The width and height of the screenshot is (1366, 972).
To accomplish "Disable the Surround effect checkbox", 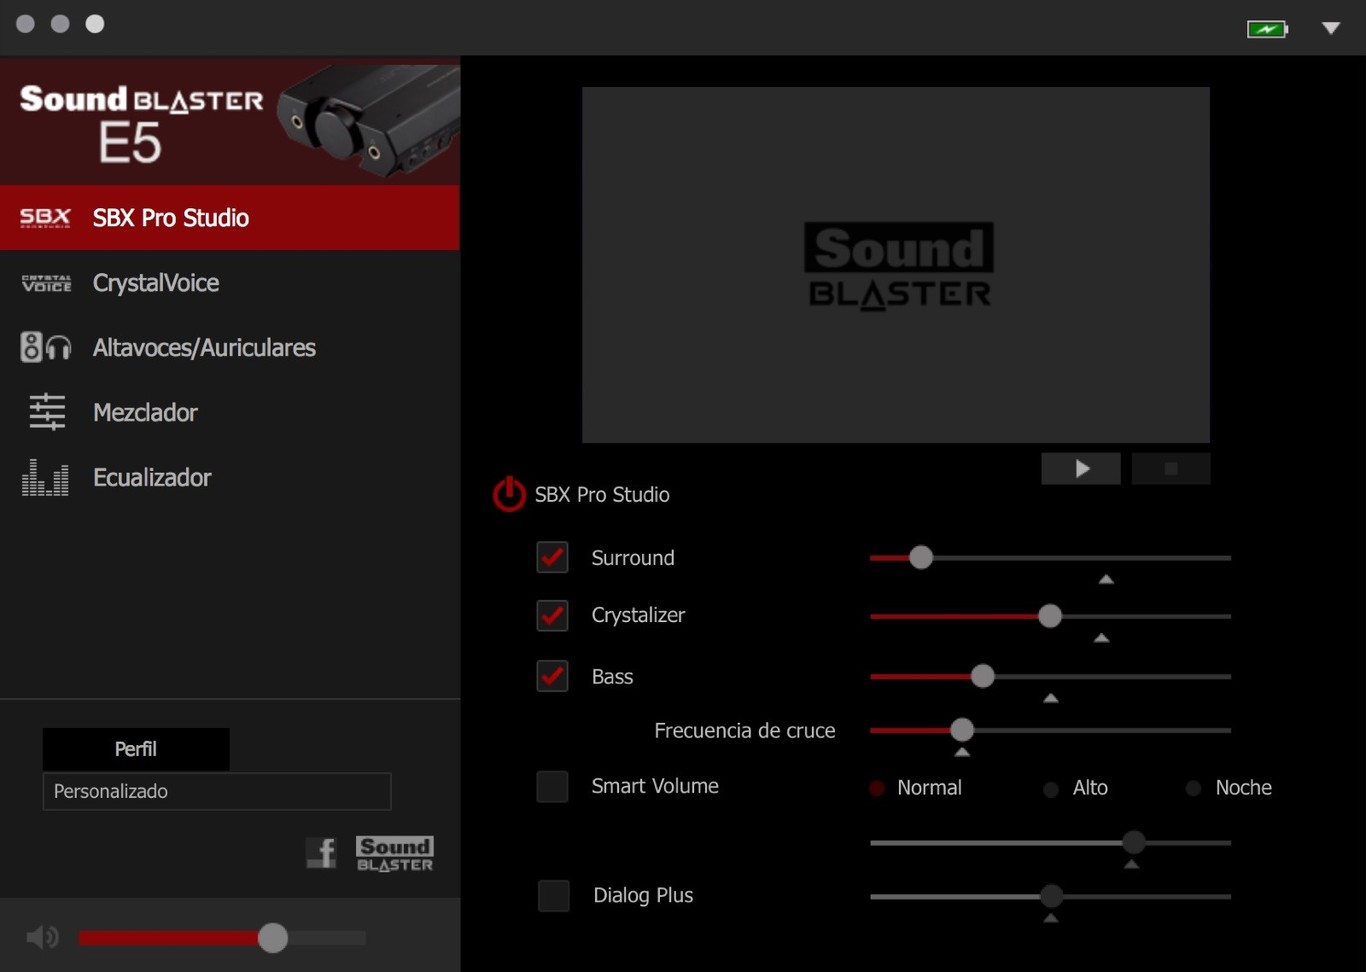I will click(x=552, y=557).
